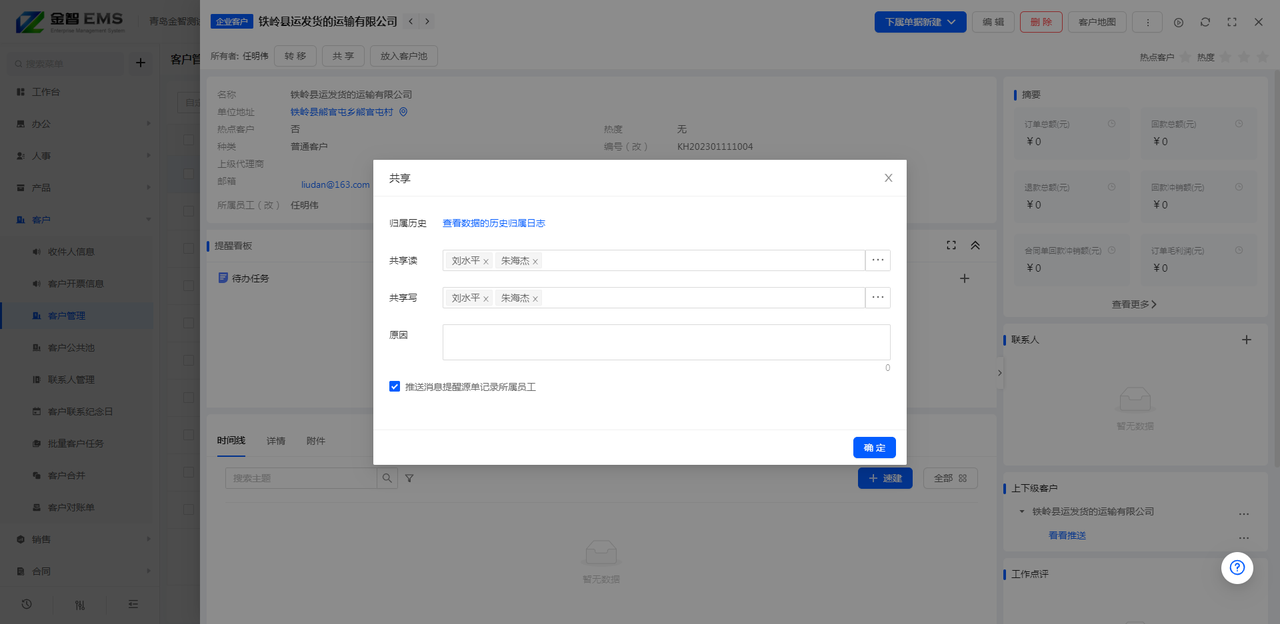
Task: Click inside the 共享读 tag input field
Action: click(x=654, y=260)
